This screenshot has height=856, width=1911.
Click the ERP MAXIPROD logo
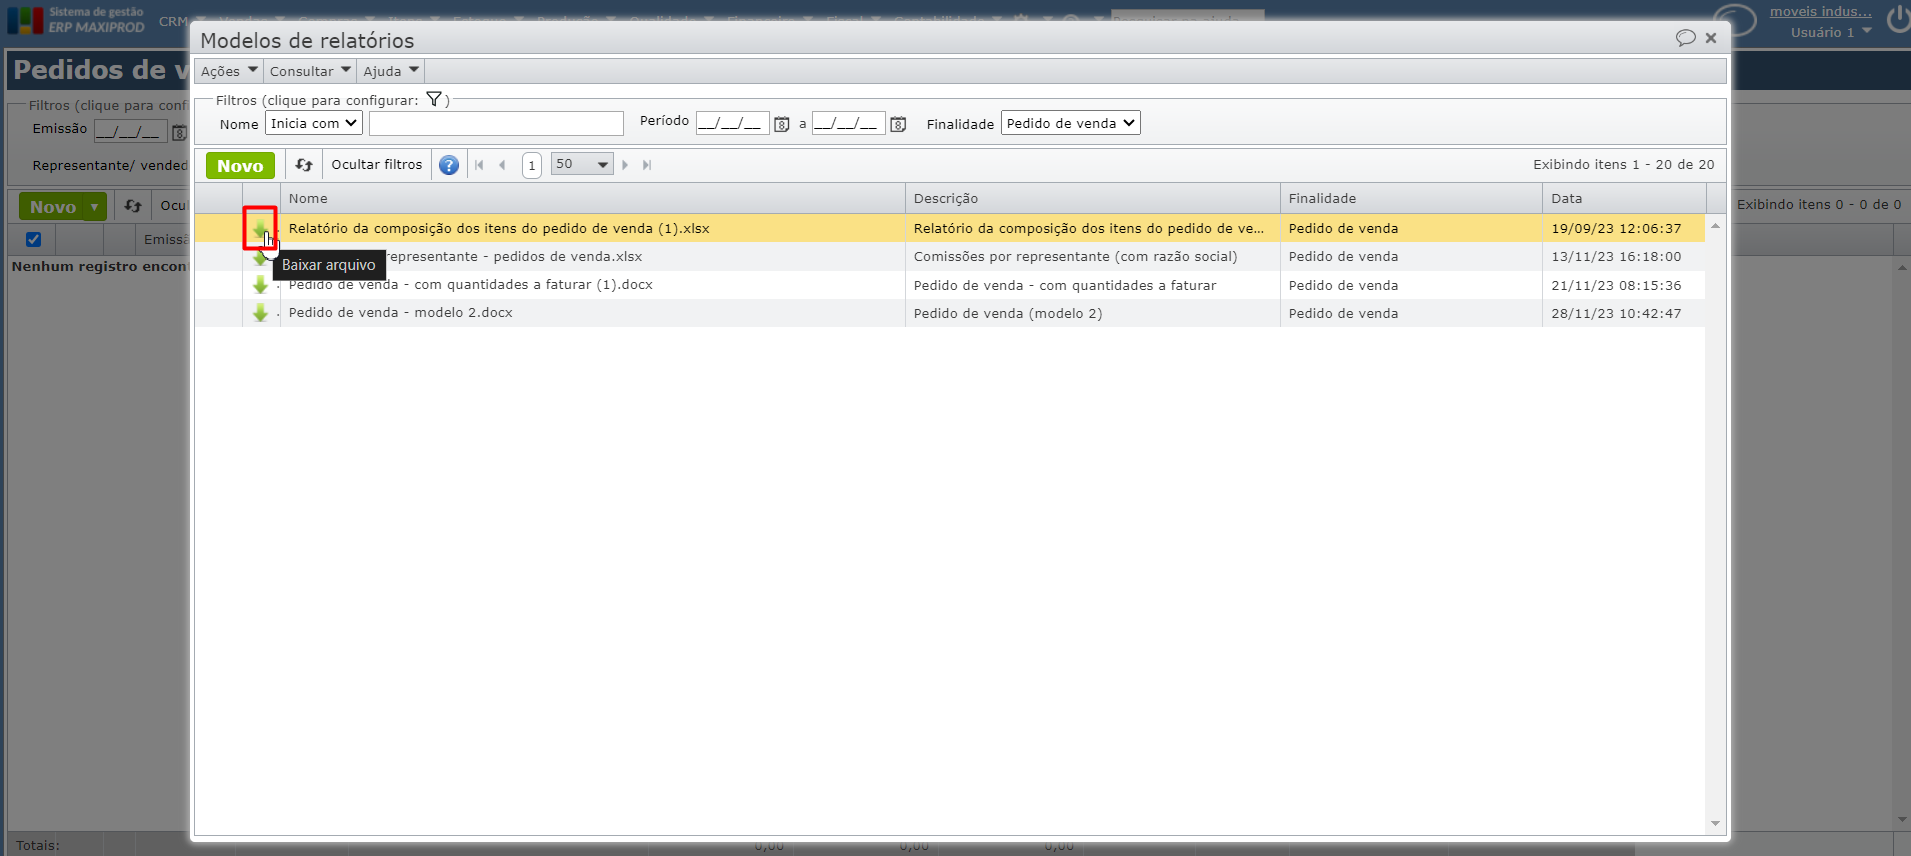(x=77, y=20)
